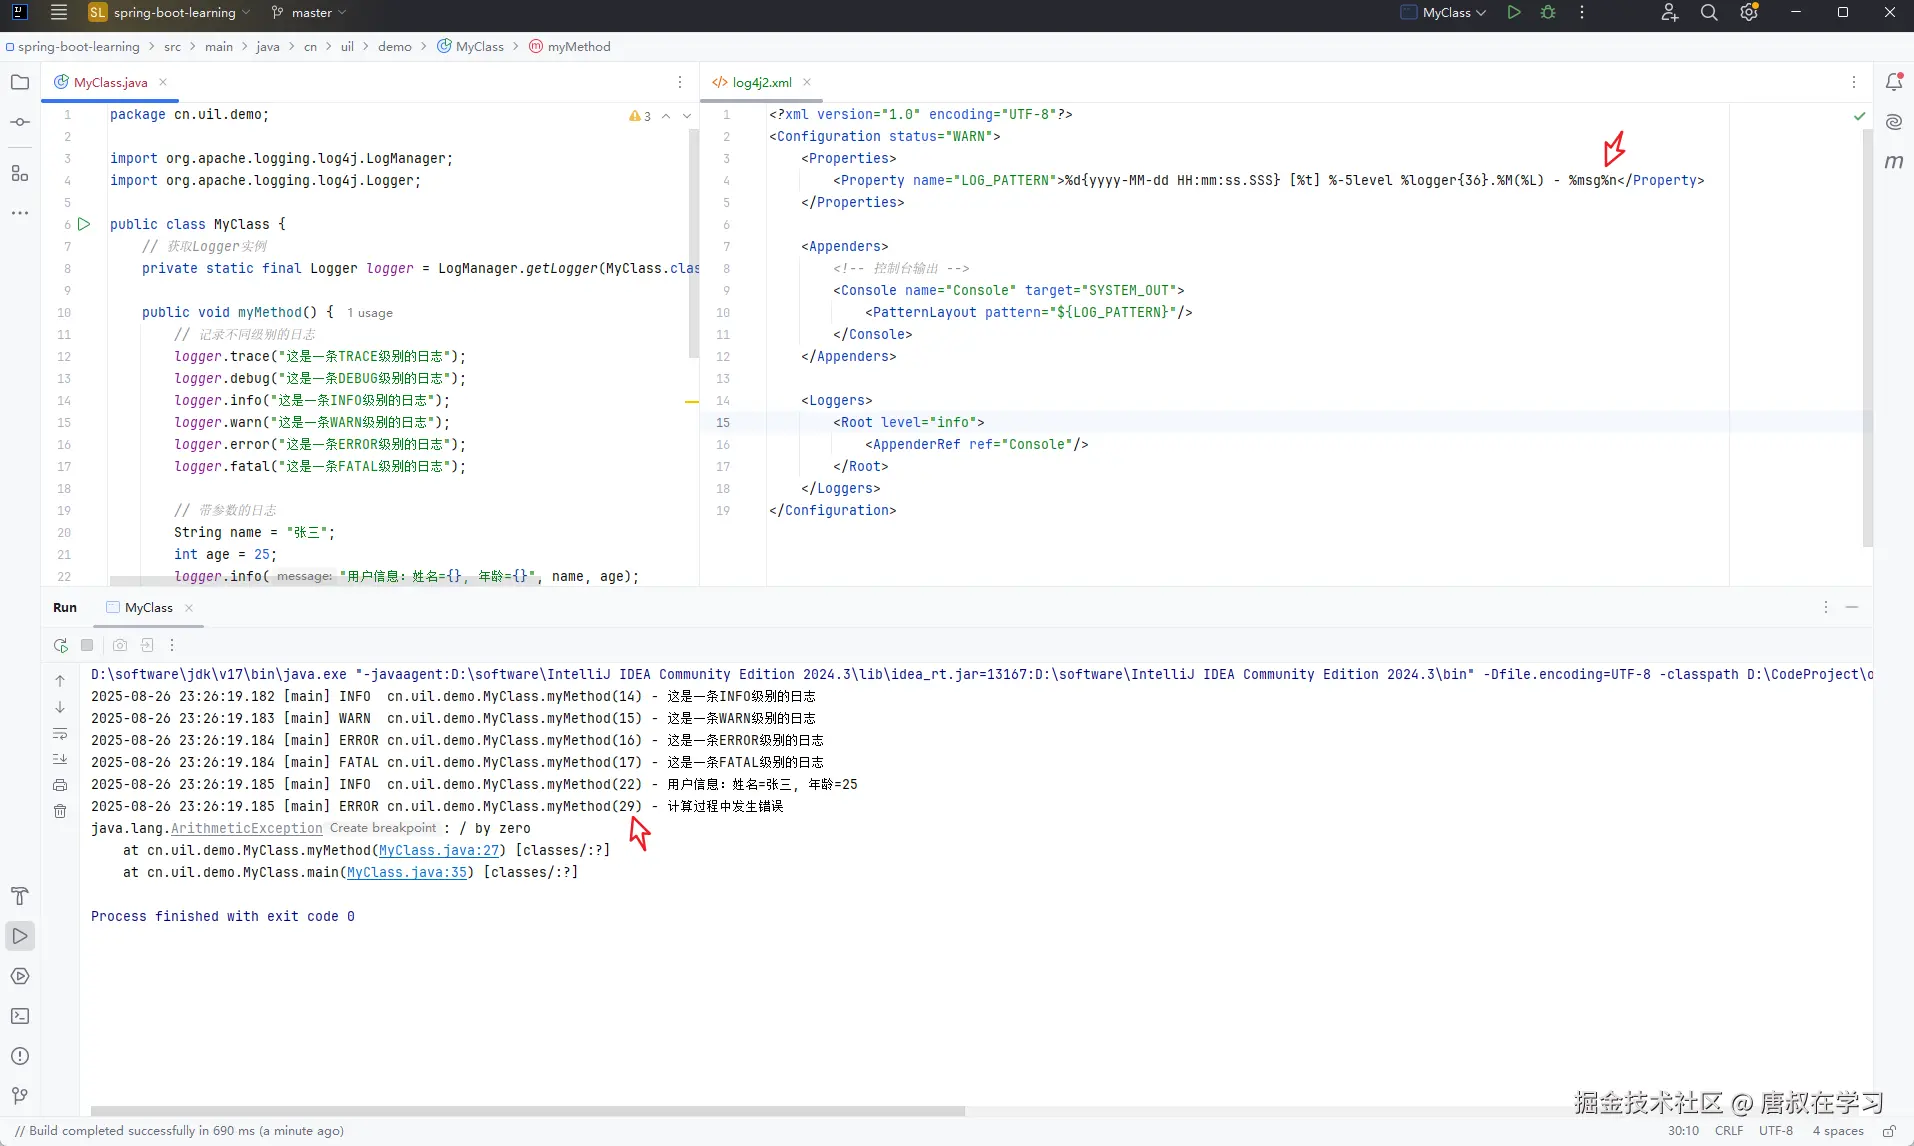Select the log4j2.xml editor tab
This screenshot has width=1914, height=1146.
(761, 83)
